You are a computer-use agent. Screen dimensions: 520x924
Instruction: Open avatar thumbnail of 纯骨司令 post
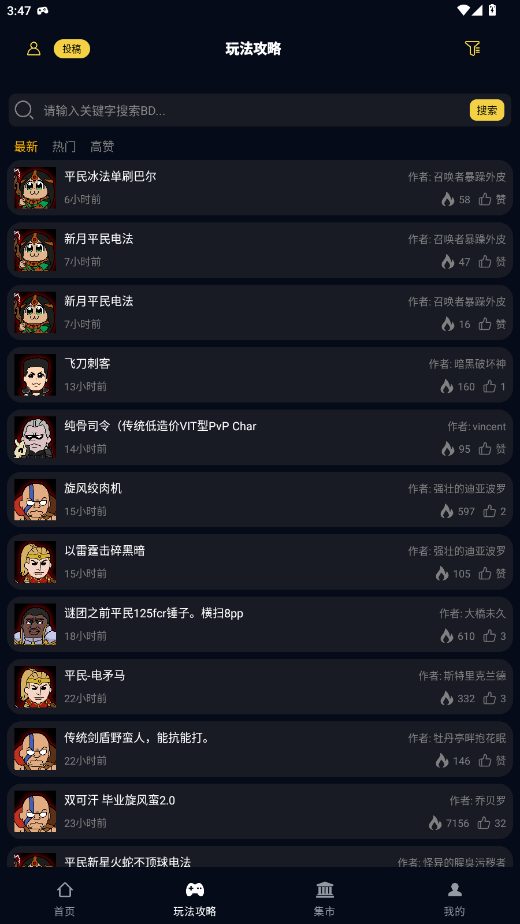point(35,437)
